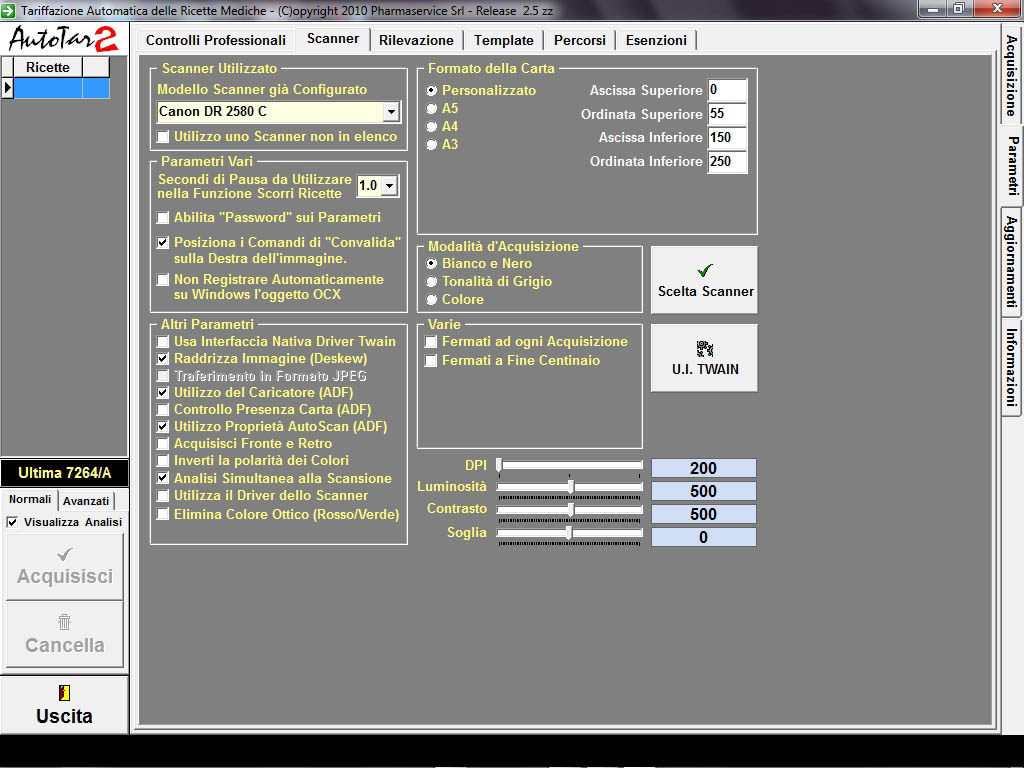Expand the Canon DR 2580 C scanner dropdown
1024x768 pixels.
pyautogui.click(x=391, y=112)
